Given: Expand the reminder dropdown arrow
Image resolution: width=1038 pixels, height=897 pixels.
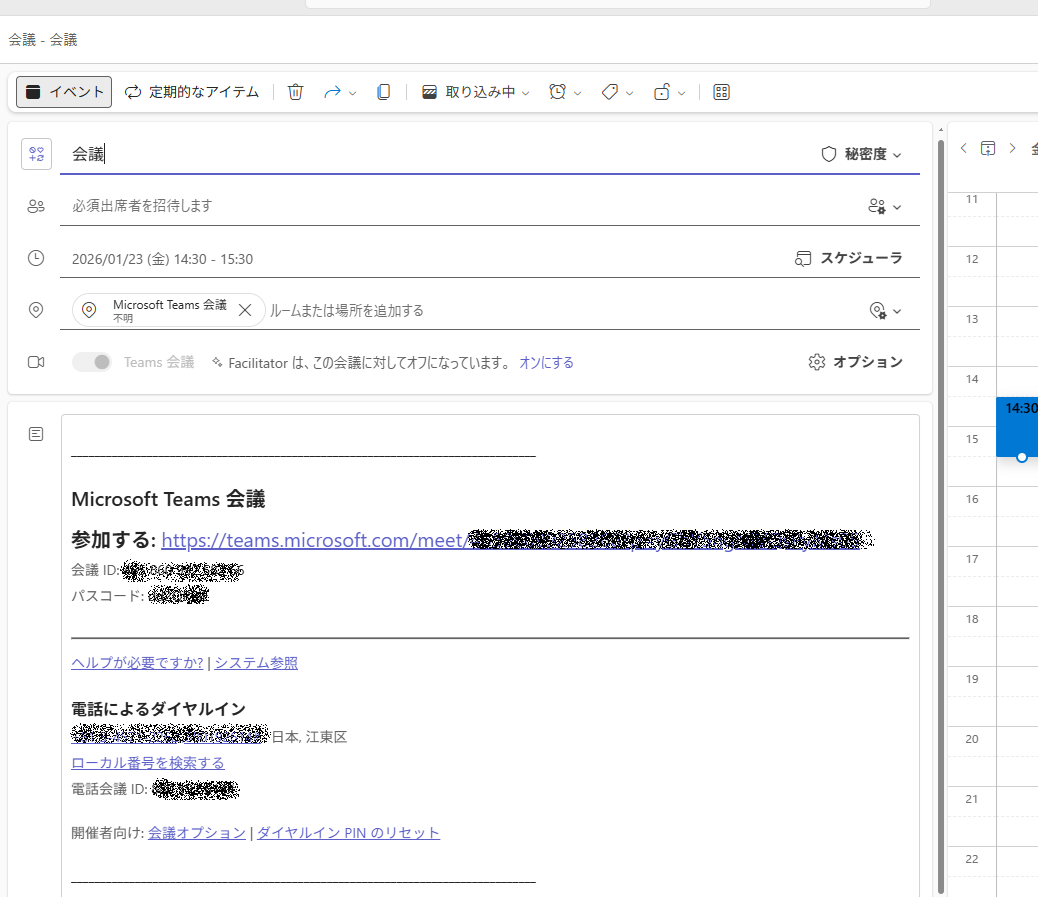Looking at the screenshot, I should (x=577, y=93).
